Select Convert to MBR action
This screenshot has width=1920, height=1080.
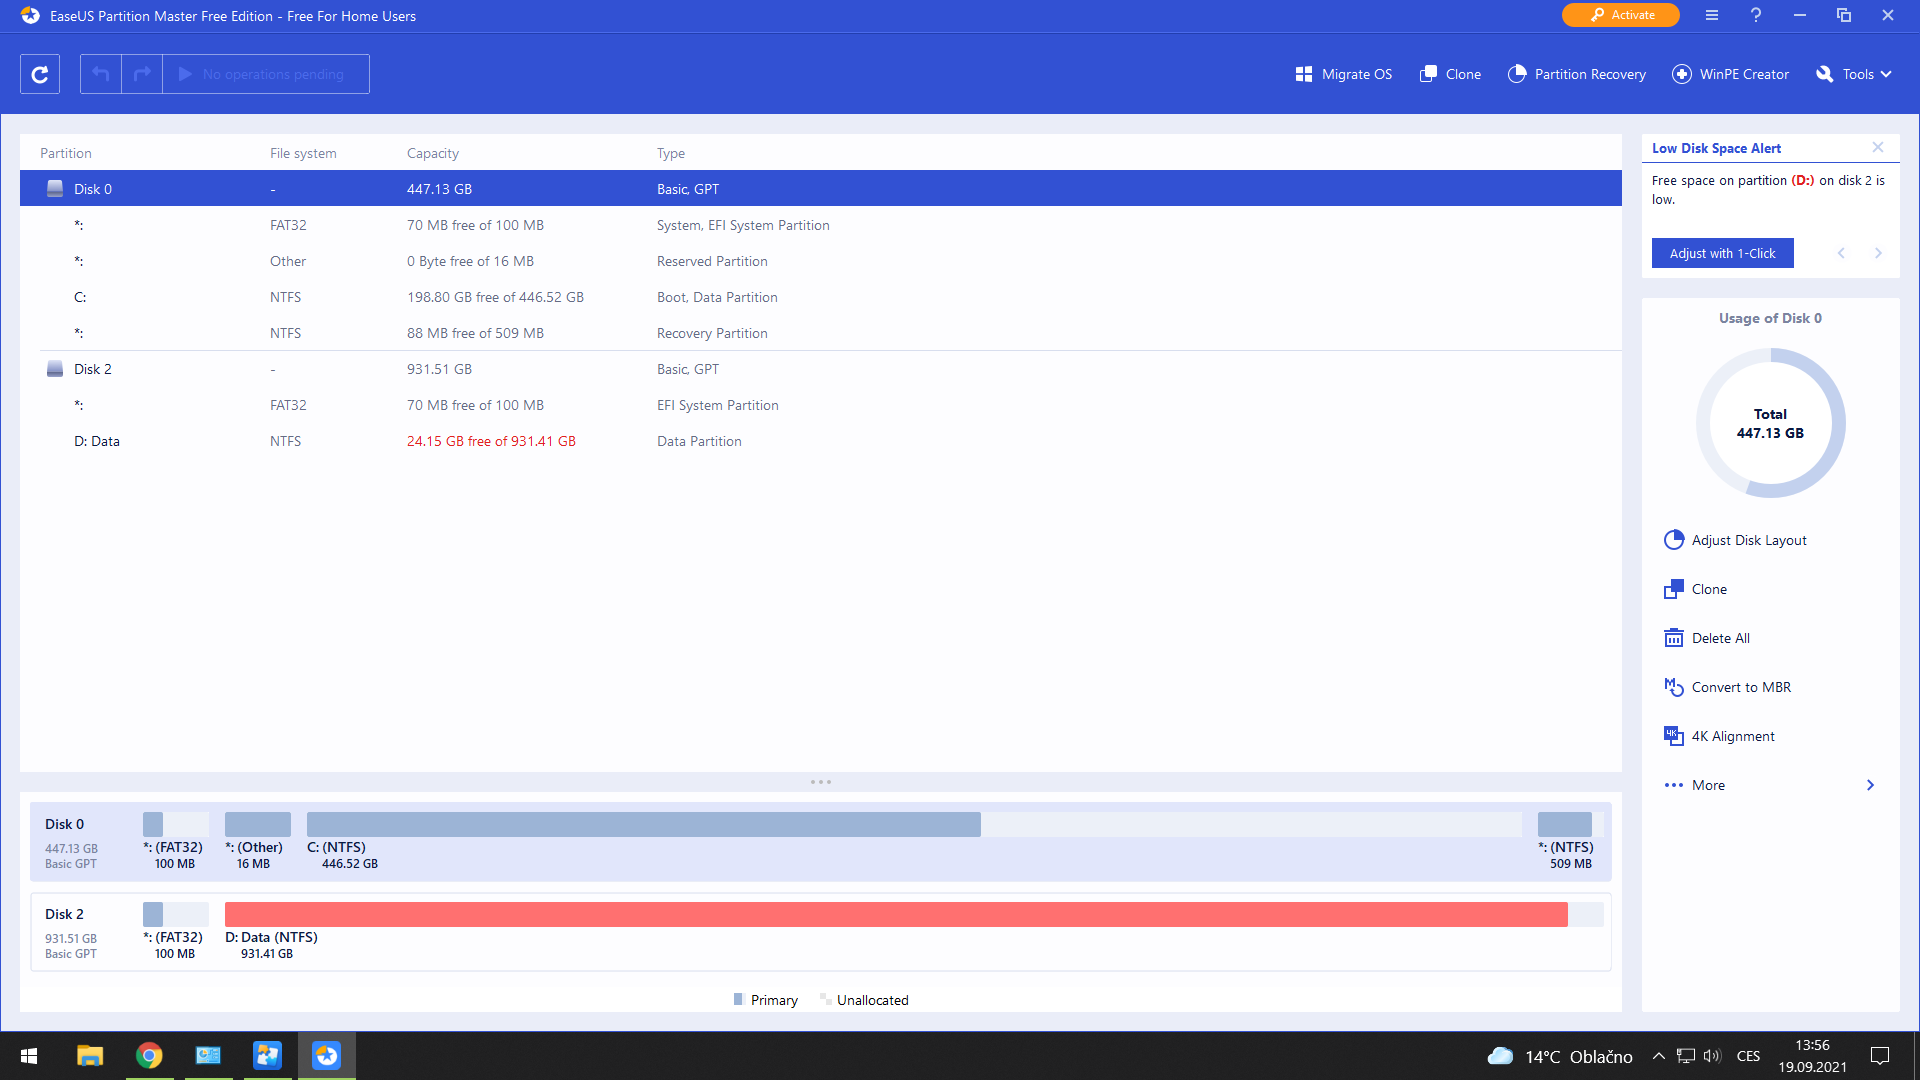point(1740,687)
